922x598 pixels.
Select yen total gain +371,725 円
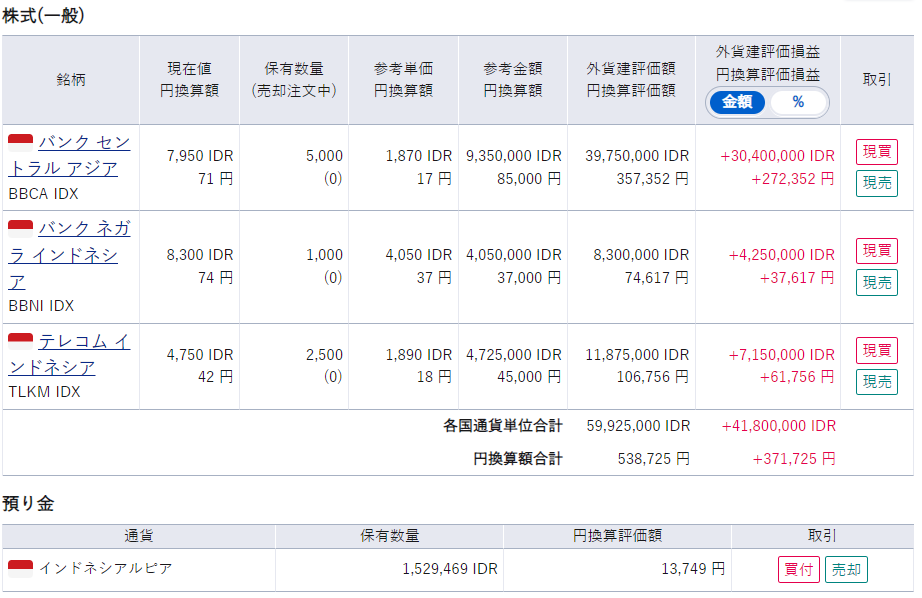(x=794, y=459)
